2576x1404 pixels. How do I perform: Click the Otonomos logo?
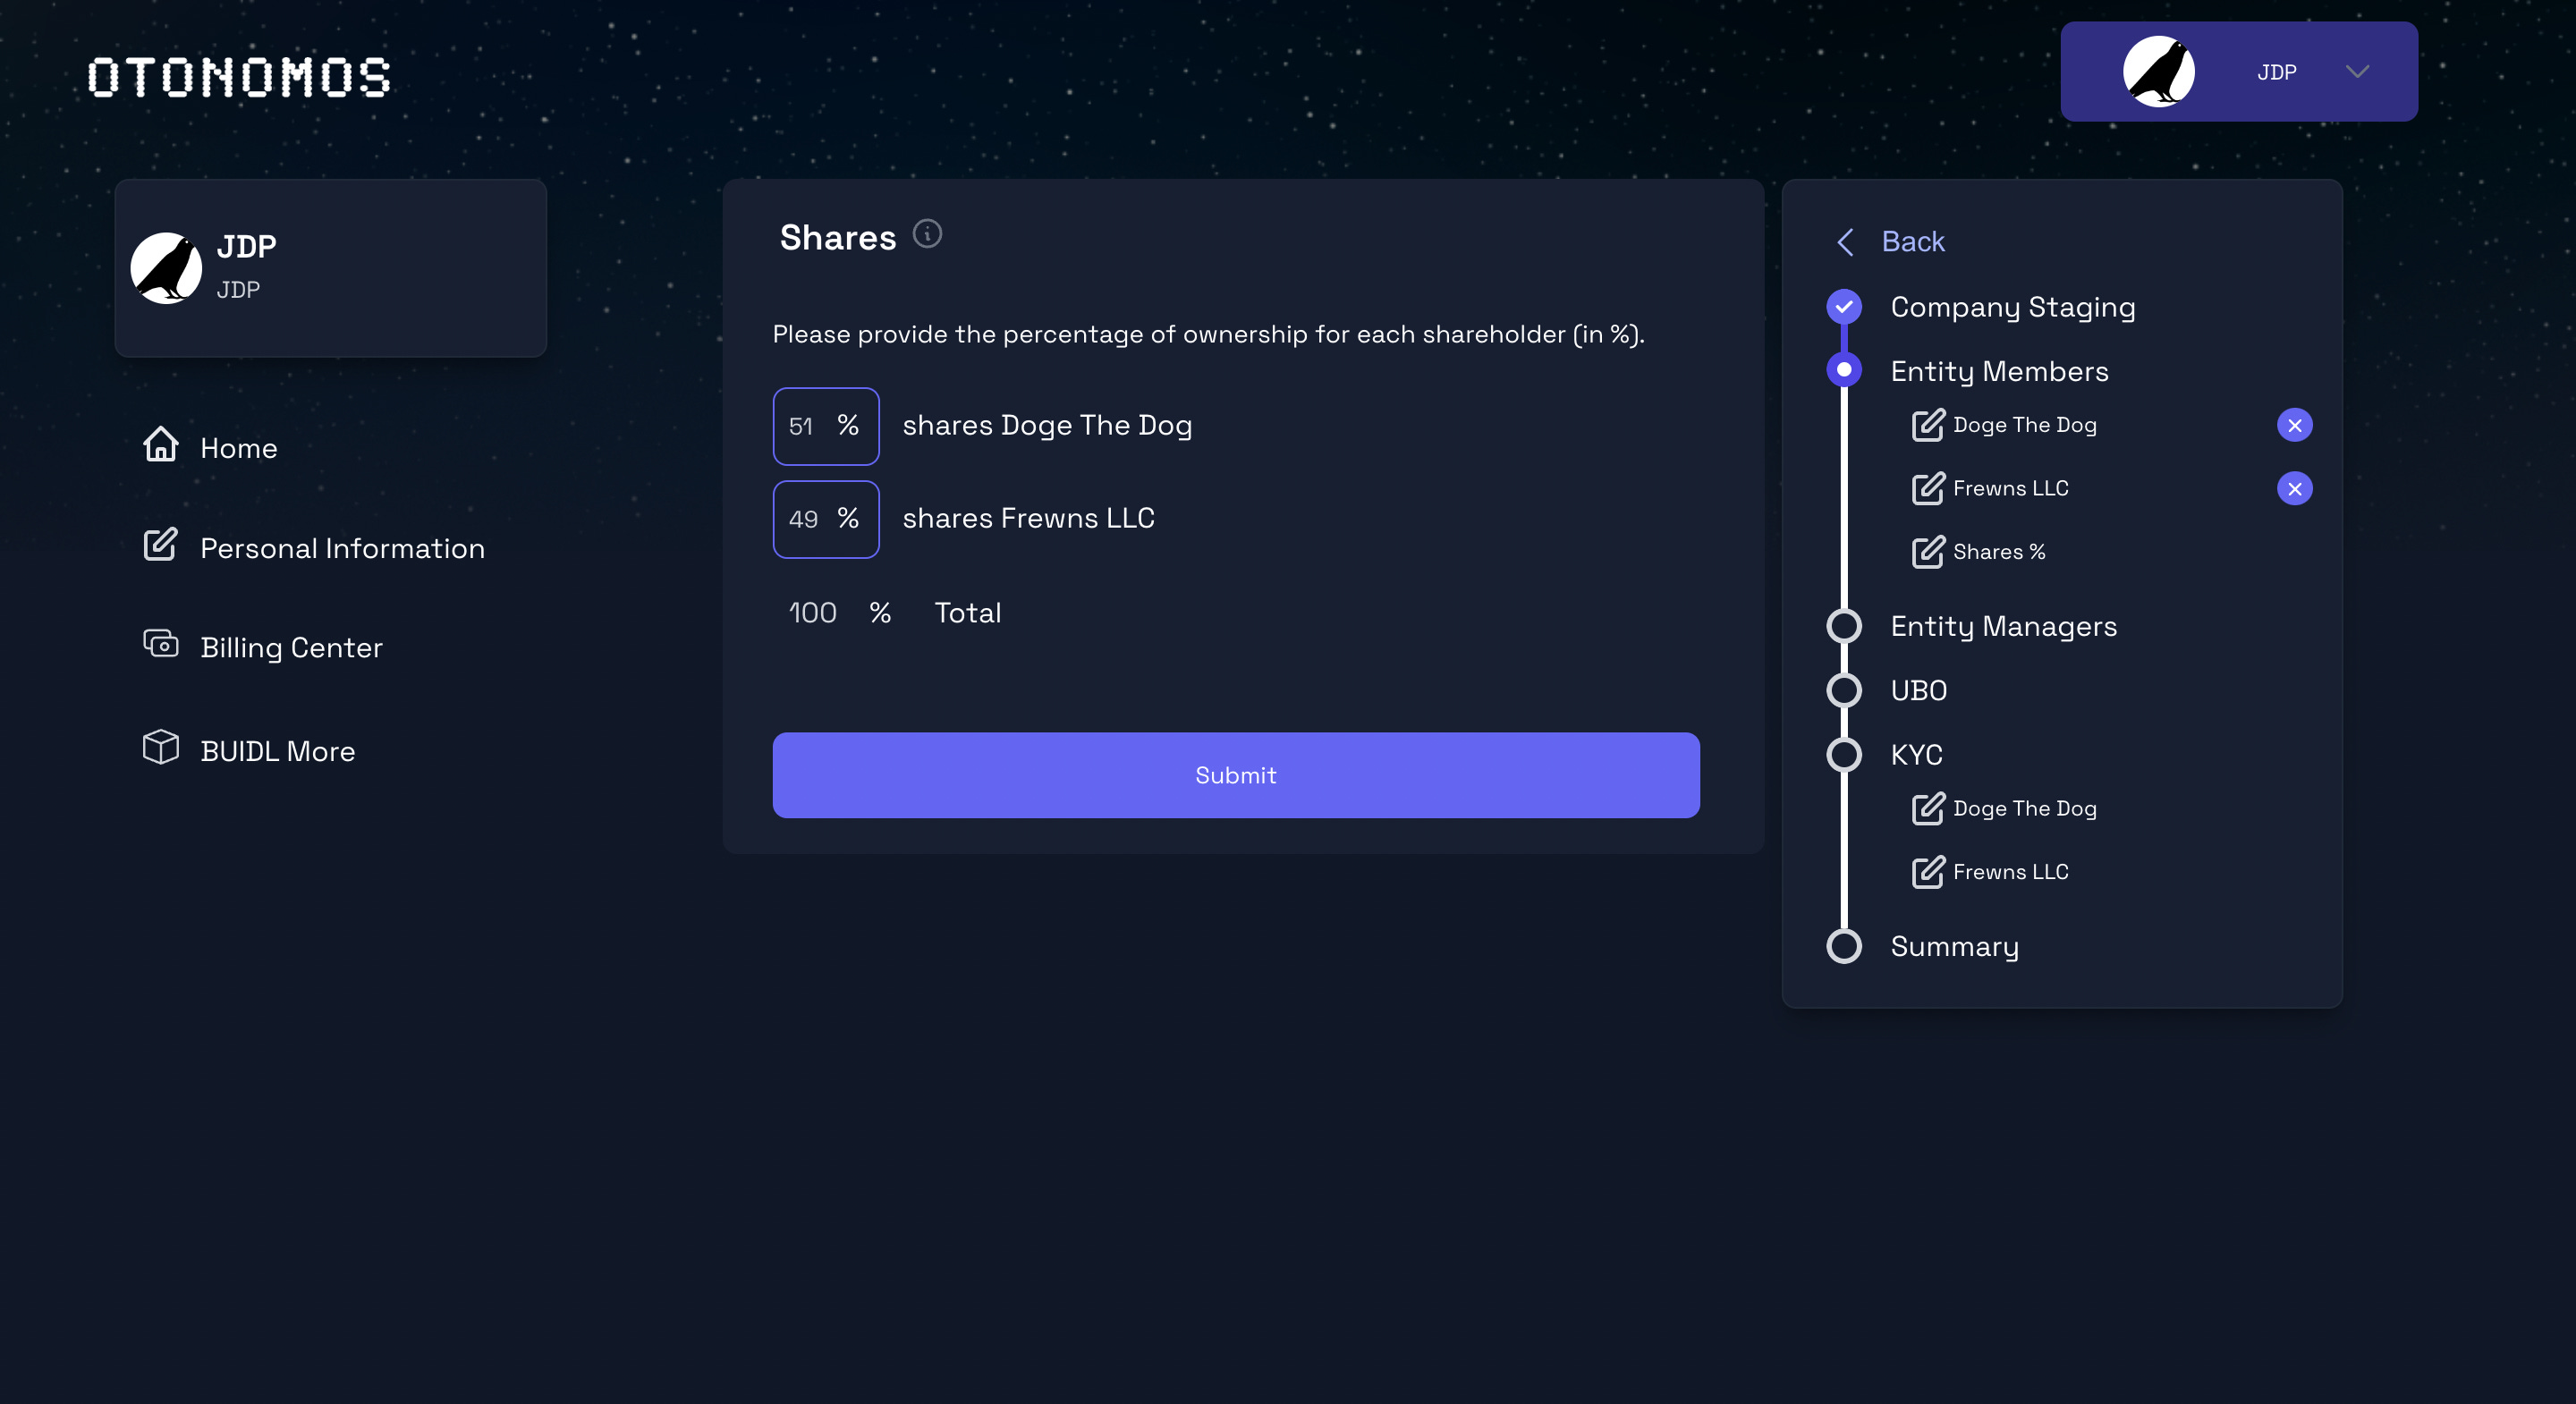(238, 77)
